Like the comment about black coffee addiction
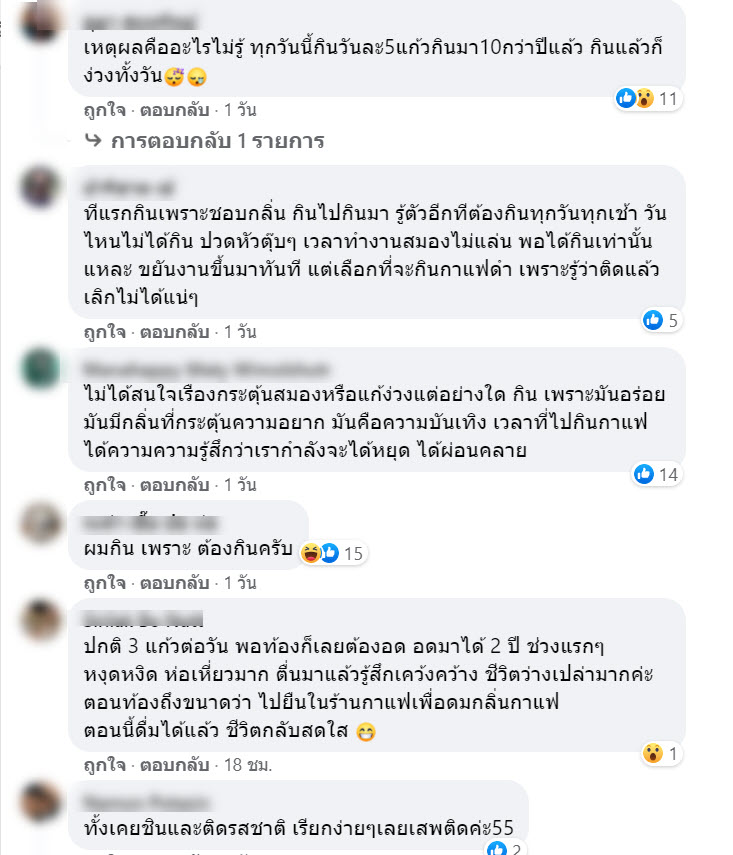 [x=105, y=332]
